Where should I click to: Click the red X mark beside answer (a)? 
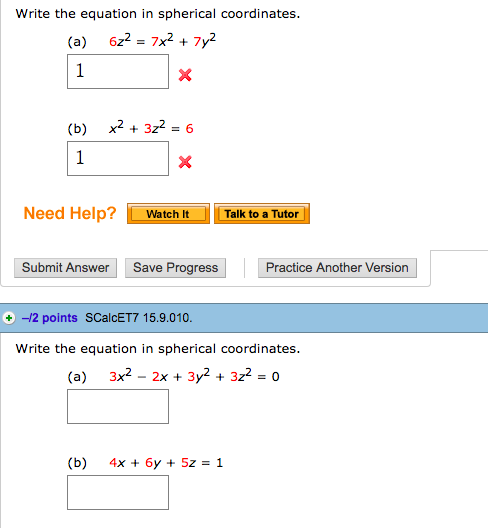click(185, 75)
